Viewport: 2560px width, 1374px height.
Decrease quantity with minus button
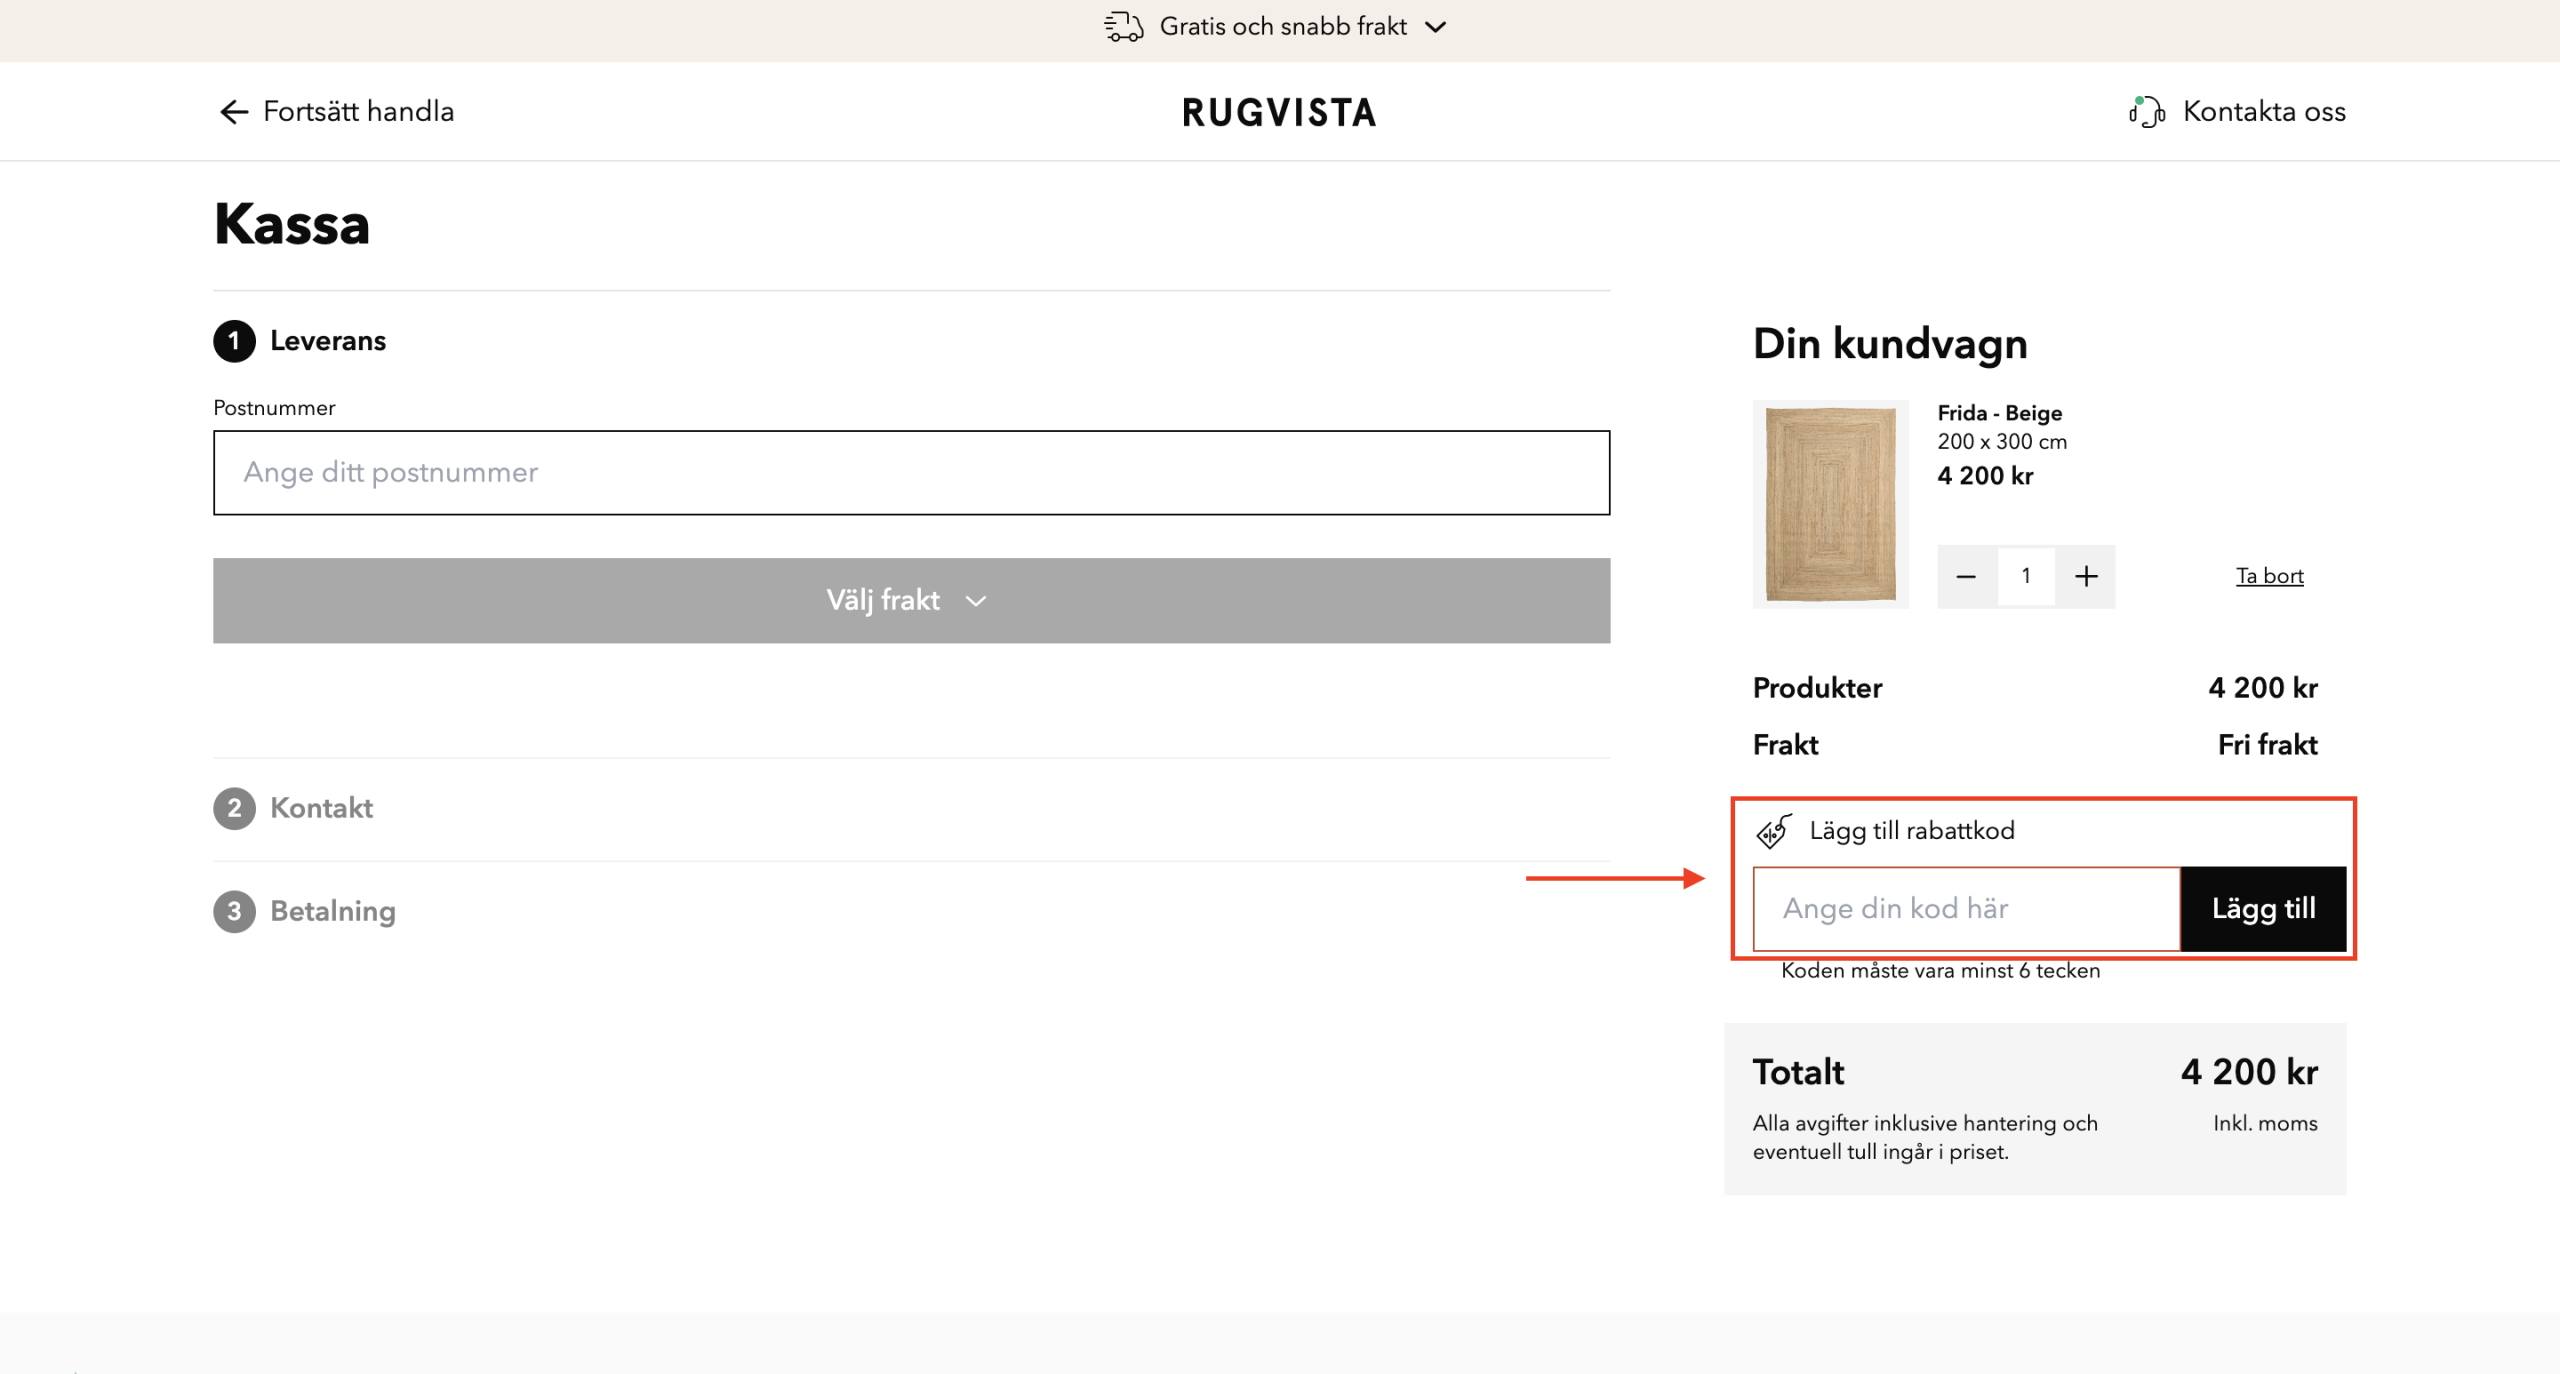[1966, 577]
